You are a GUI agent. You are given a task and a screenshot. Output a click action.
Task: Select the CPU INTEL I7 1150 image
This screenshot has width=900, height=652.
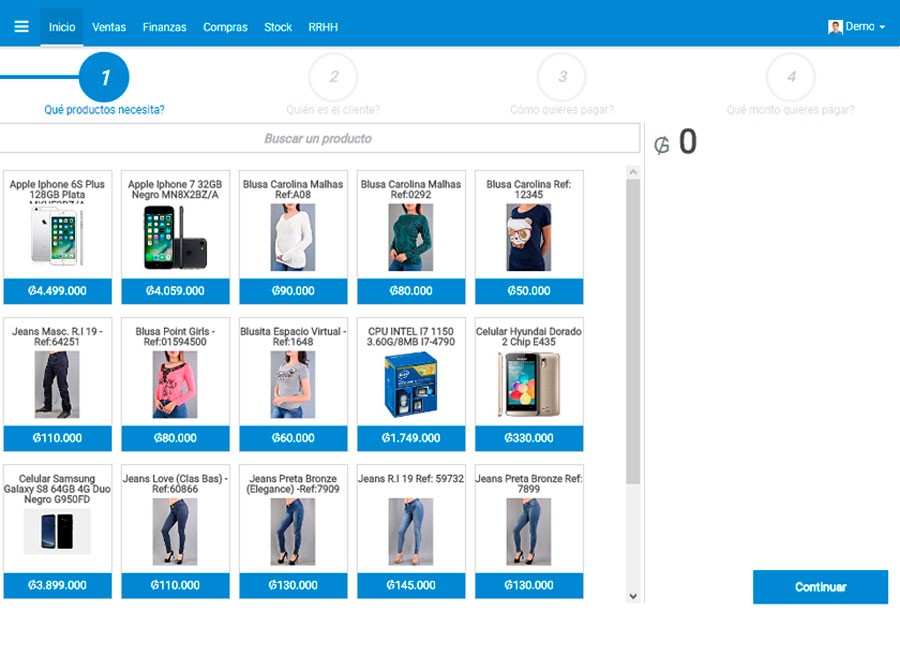(x=411, y=385)
